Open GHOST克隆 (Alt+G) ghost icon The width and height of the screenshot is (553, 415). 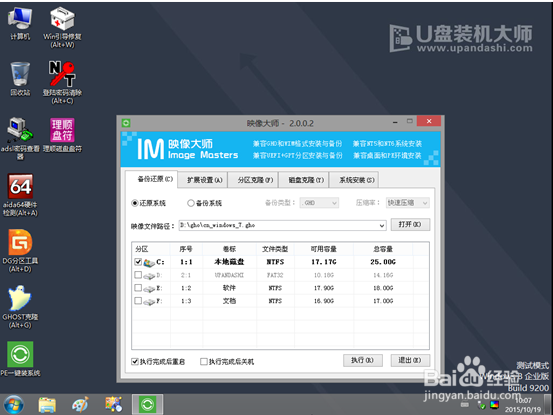tap(20, 307)
